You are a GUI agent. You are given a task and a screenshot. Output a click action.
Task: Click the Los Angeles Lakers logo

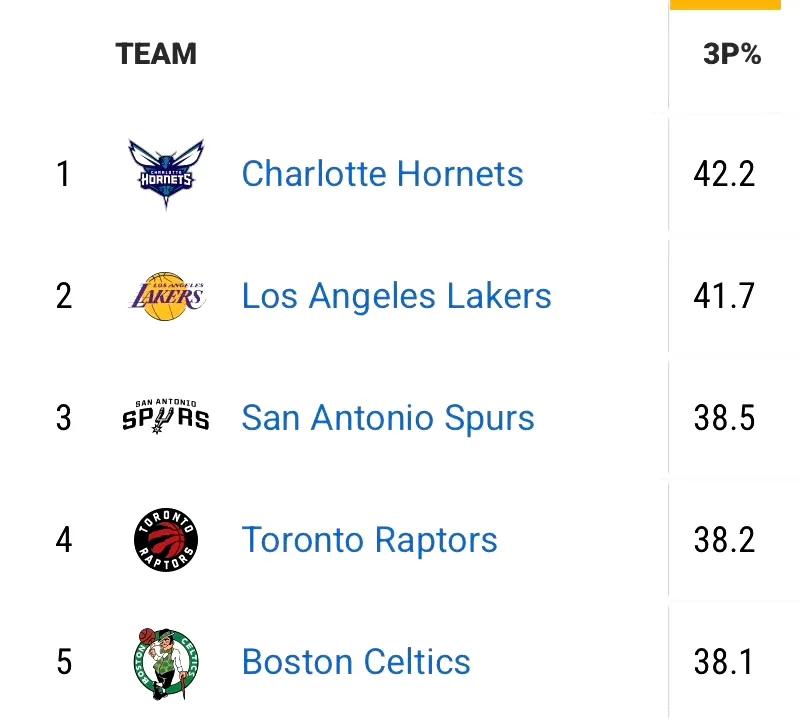point(166,296)
